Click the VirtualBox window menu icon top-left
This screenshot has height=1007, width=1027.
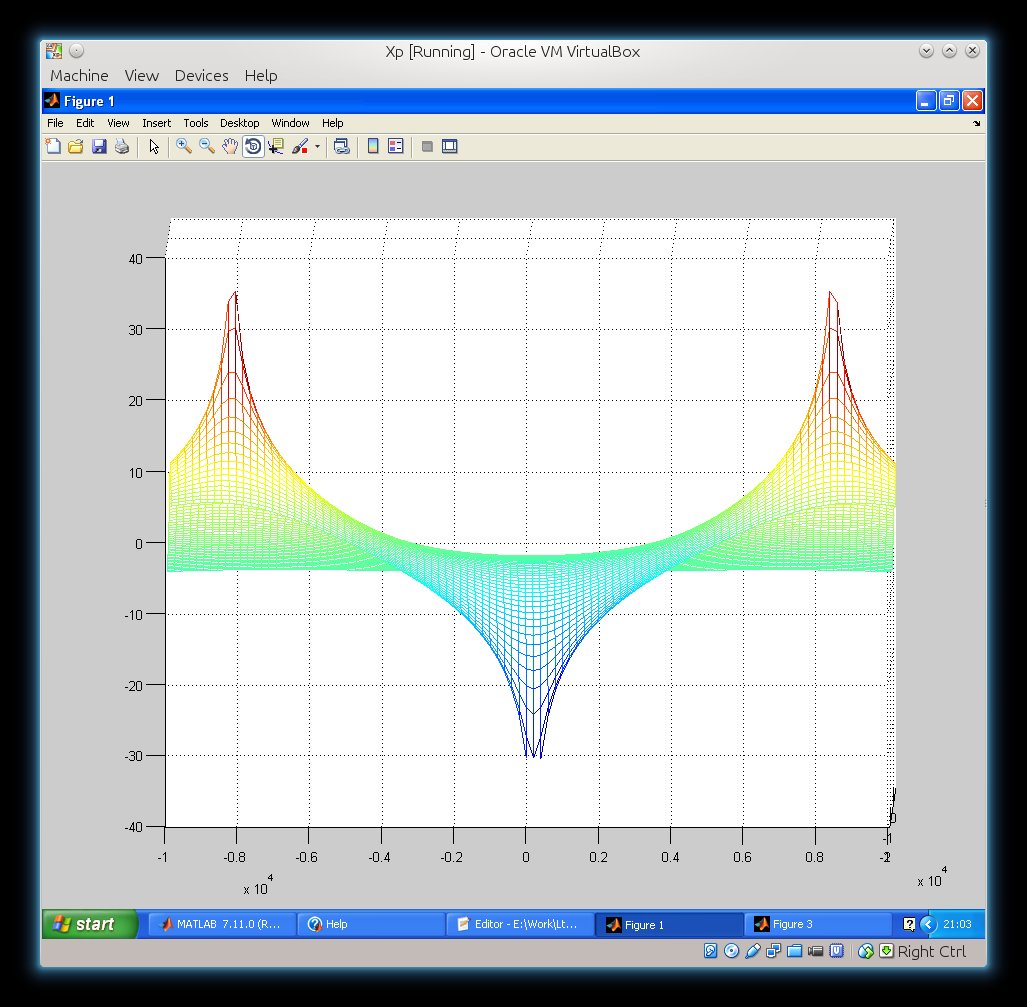[x=54, y=51]
